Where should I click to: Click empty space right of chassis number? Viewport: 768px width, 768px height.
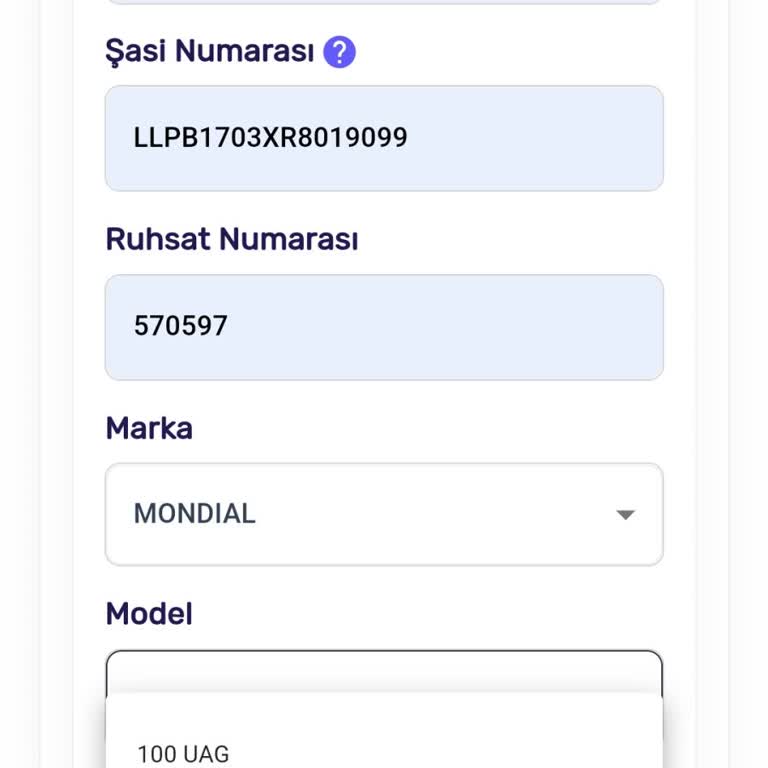(x=540, y=138)
